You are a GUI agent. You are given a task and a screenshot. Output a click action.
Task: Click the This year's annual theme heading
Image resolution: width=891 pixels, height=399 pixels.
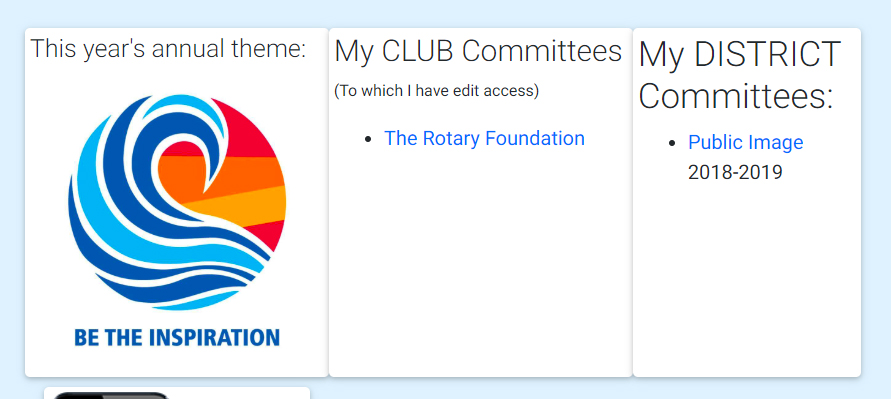coord(168,48)
